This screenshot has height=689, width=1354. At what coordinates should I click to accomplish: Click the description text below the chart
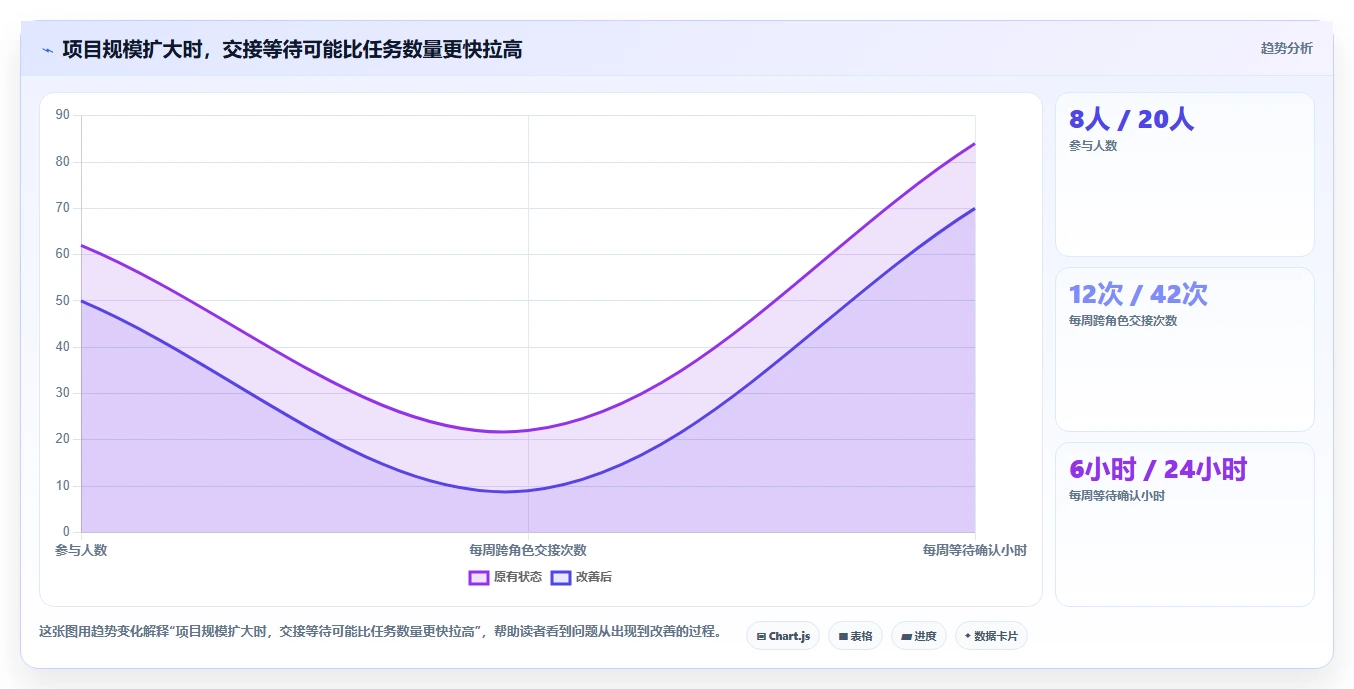(x=380, y=632)
